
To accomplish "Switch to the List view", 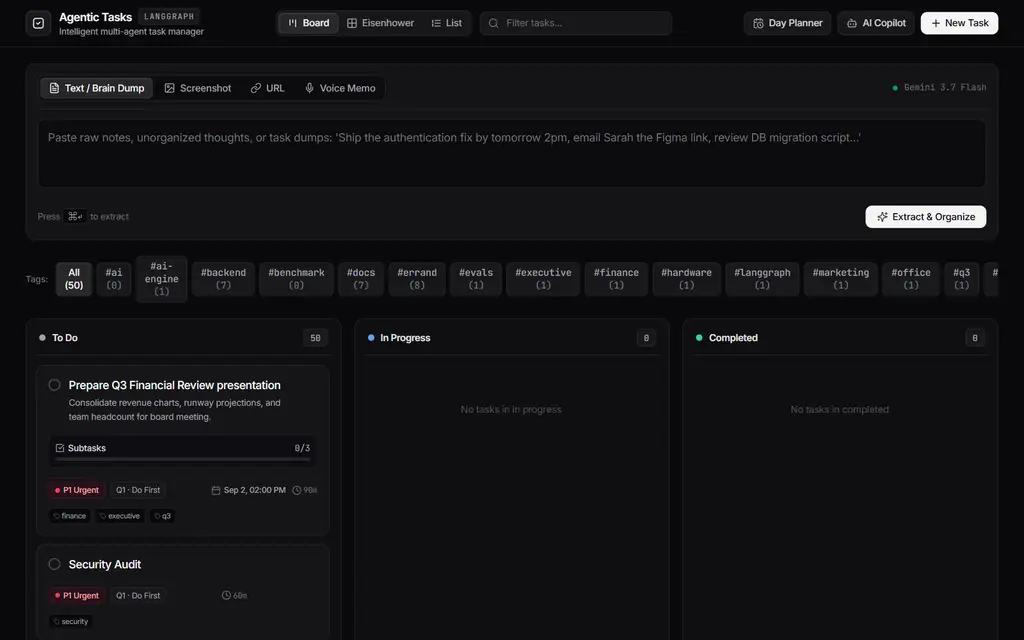I will [447, 24].
